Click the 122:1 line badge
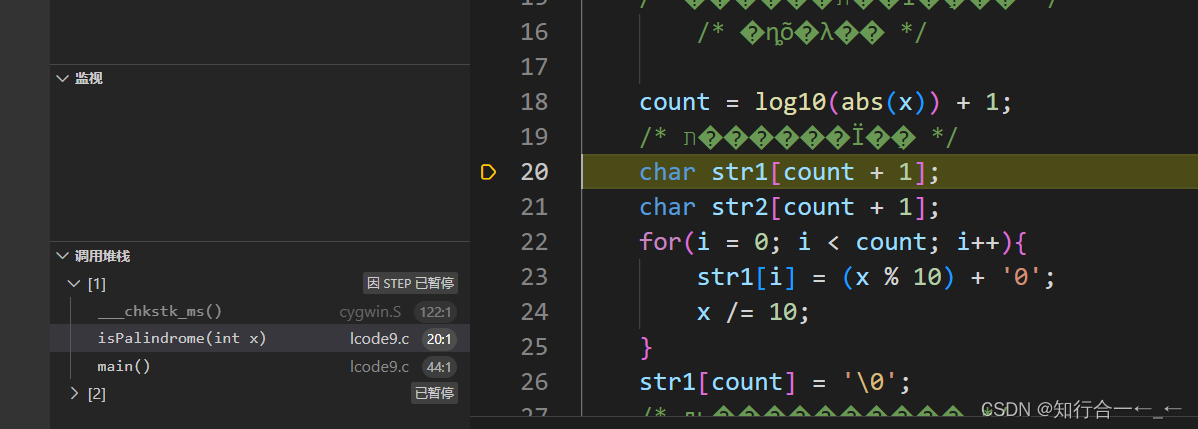 435,311
